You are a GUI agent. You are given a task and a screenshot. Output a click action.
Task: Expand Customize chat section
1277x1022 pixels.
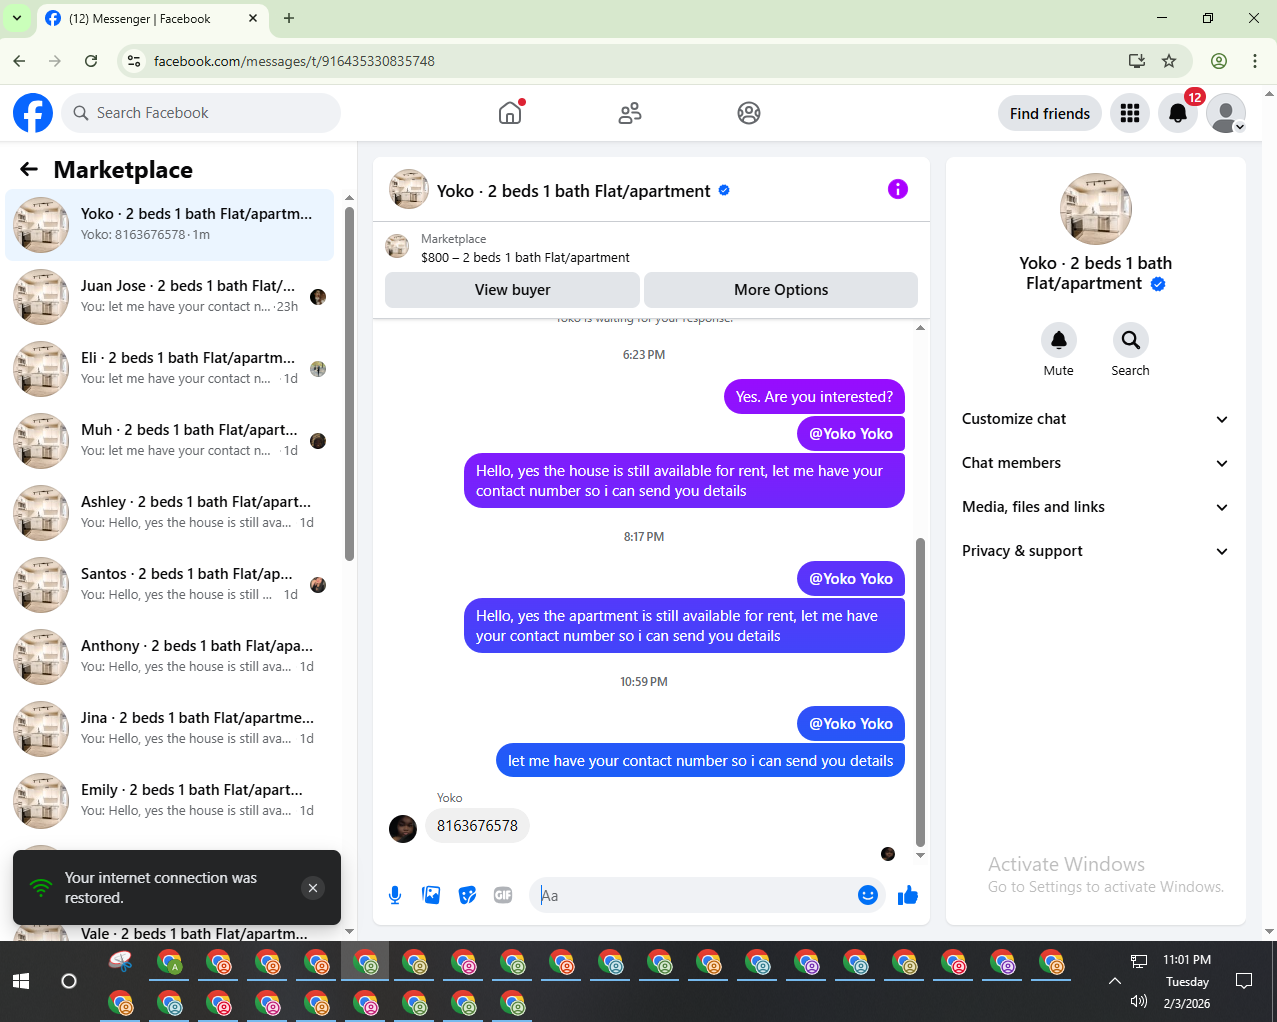pos(1095,419)
